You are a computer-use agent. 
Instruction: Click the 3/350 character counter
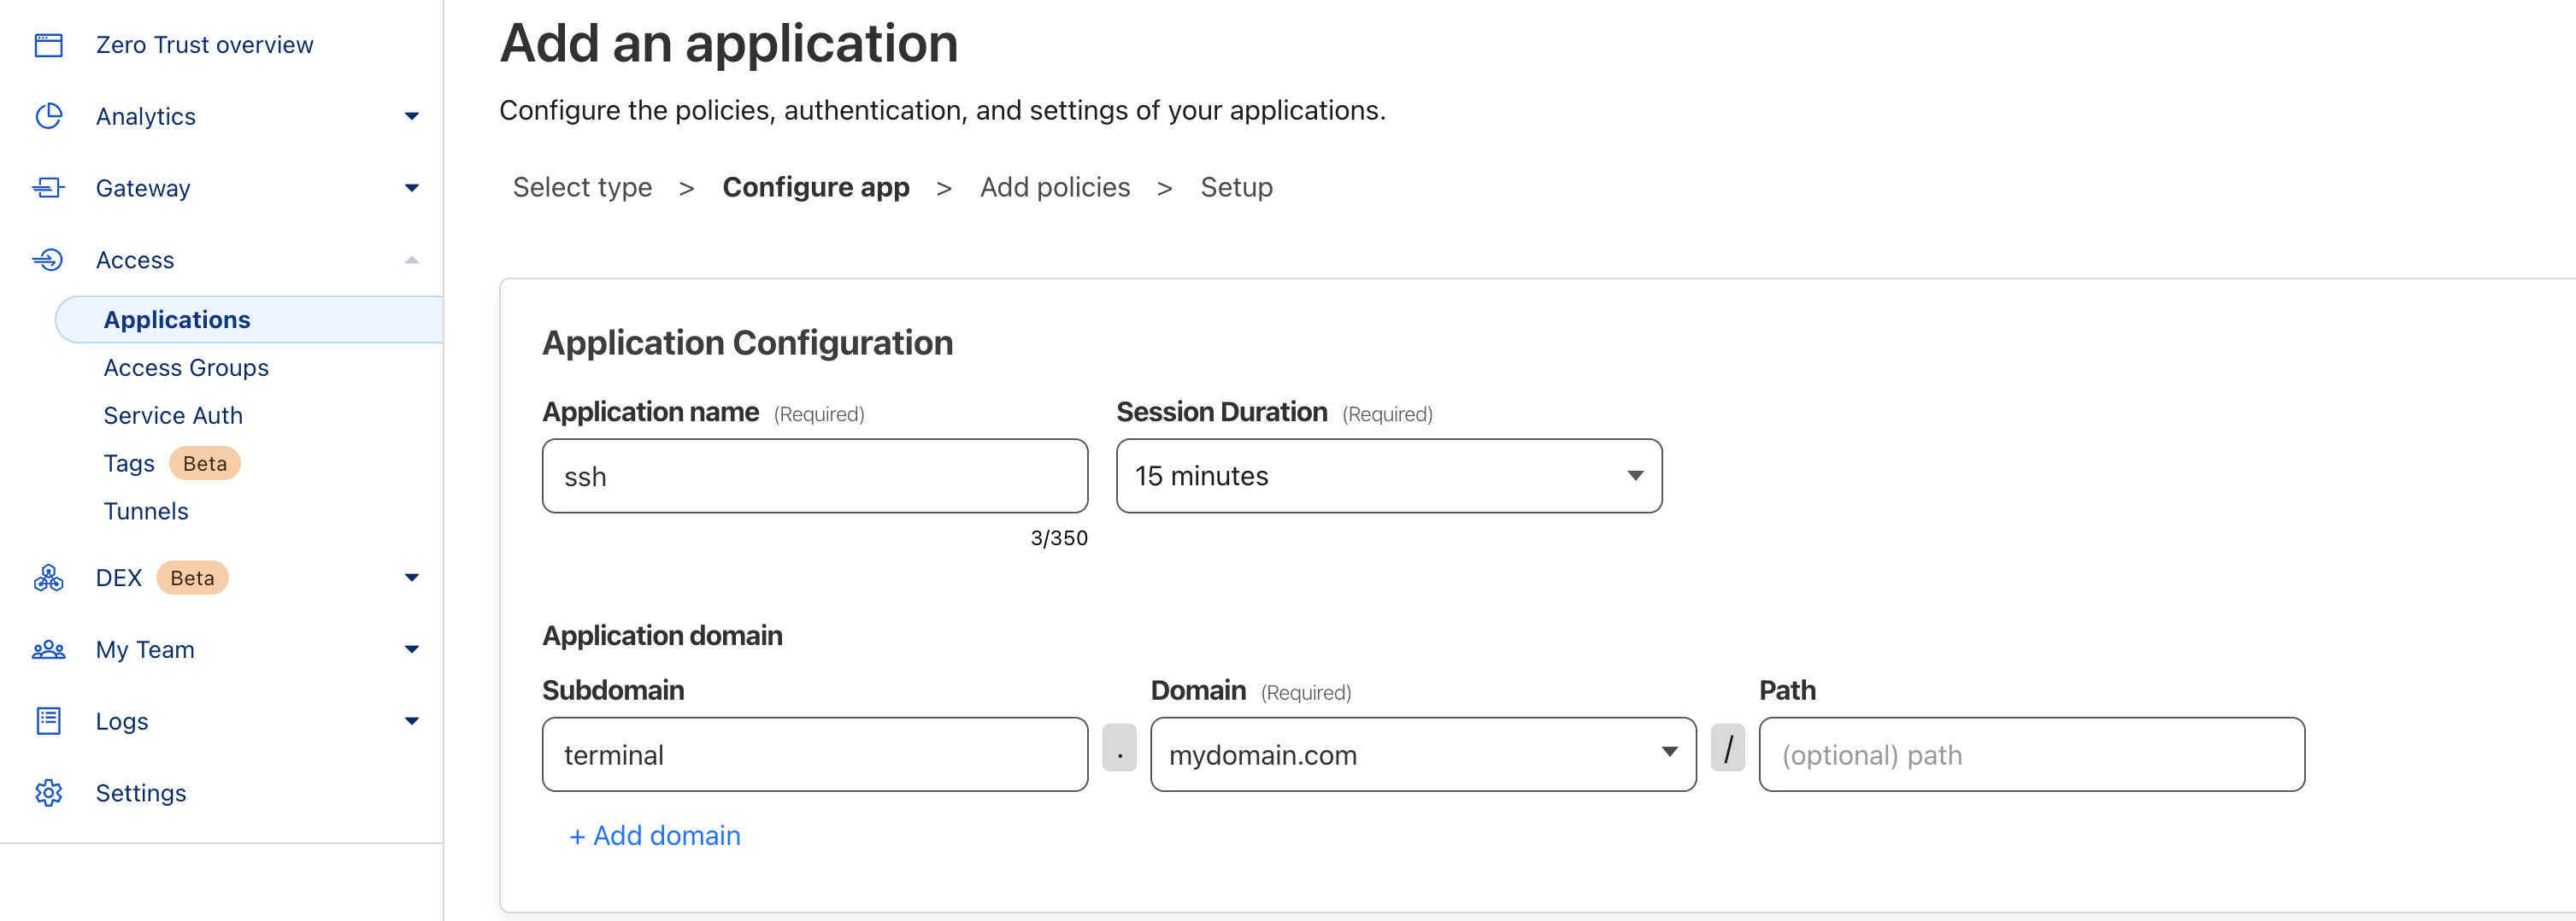click(x=1059, y=538)
